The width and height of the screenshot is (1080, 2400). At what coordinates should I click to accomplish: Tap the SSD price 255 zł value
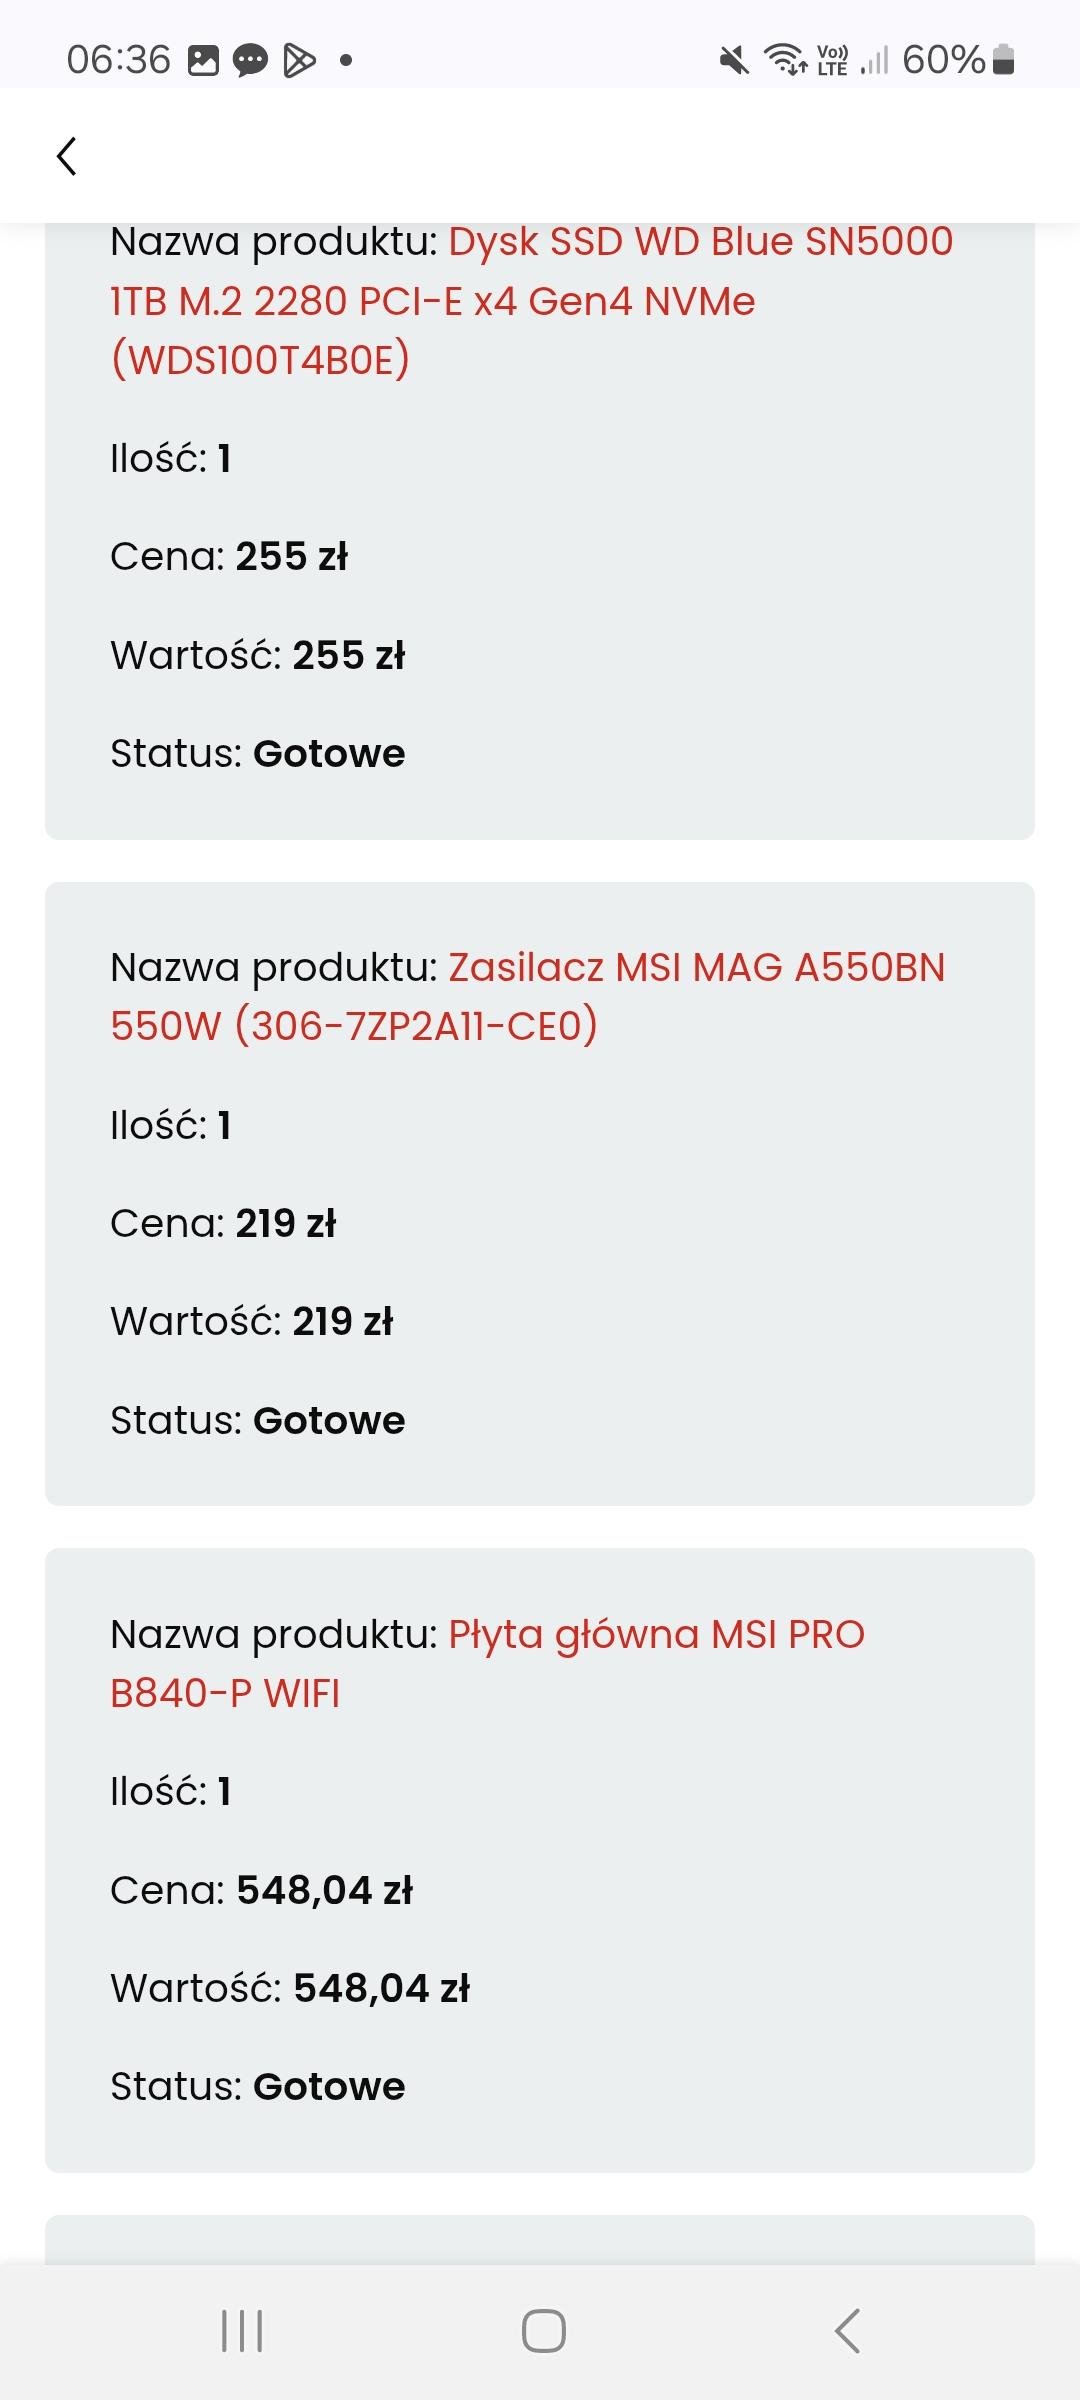[291, 557]
